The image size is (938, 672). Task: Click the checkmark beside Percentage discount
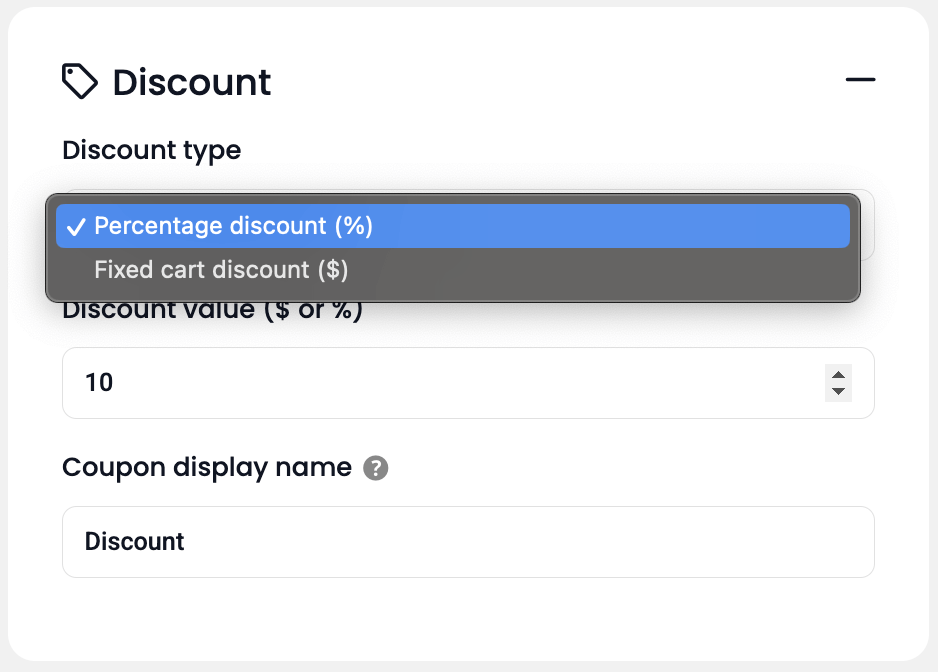click(75, 227)
